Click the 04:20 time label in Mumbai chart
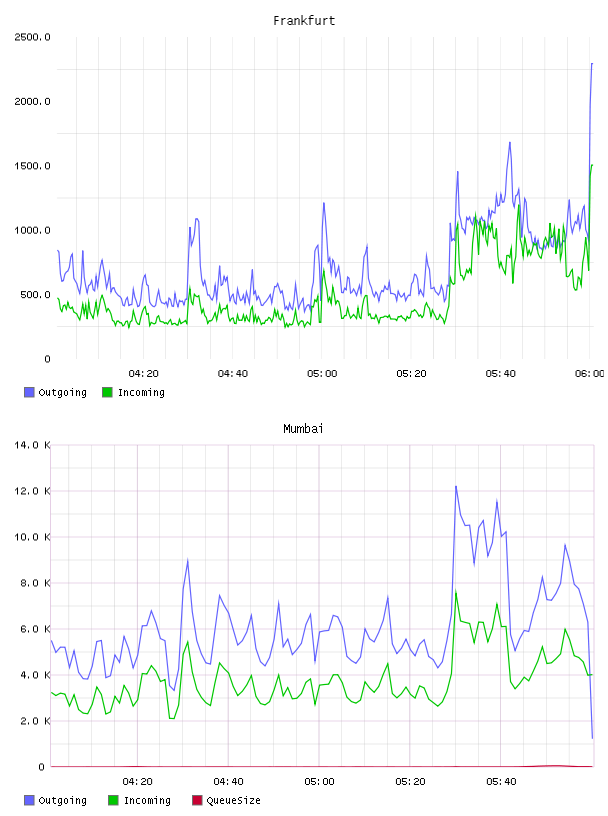Image resolution: width=608 pixels, height=816 pixels. (x=137, y=782)
